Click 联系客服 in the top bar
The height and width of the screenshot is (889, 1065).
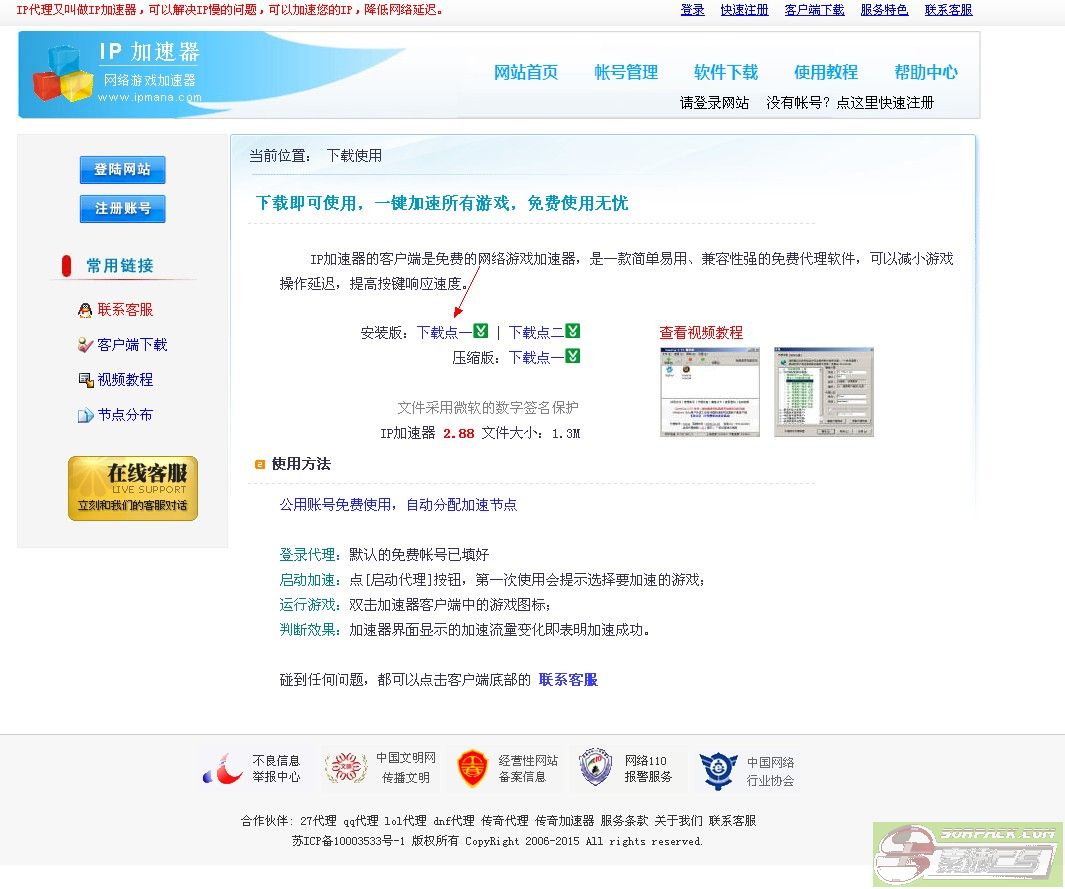tap(949, 10)
